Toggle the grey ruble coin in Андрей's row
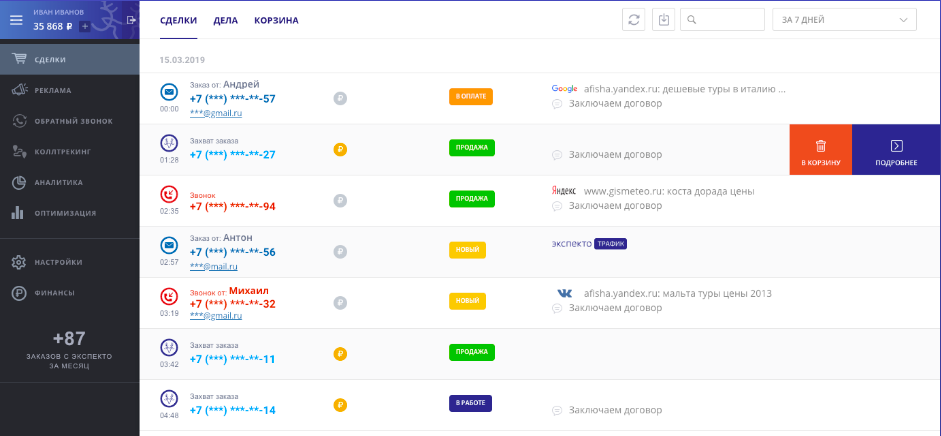The image size is (941, 436). click(340, 98)
